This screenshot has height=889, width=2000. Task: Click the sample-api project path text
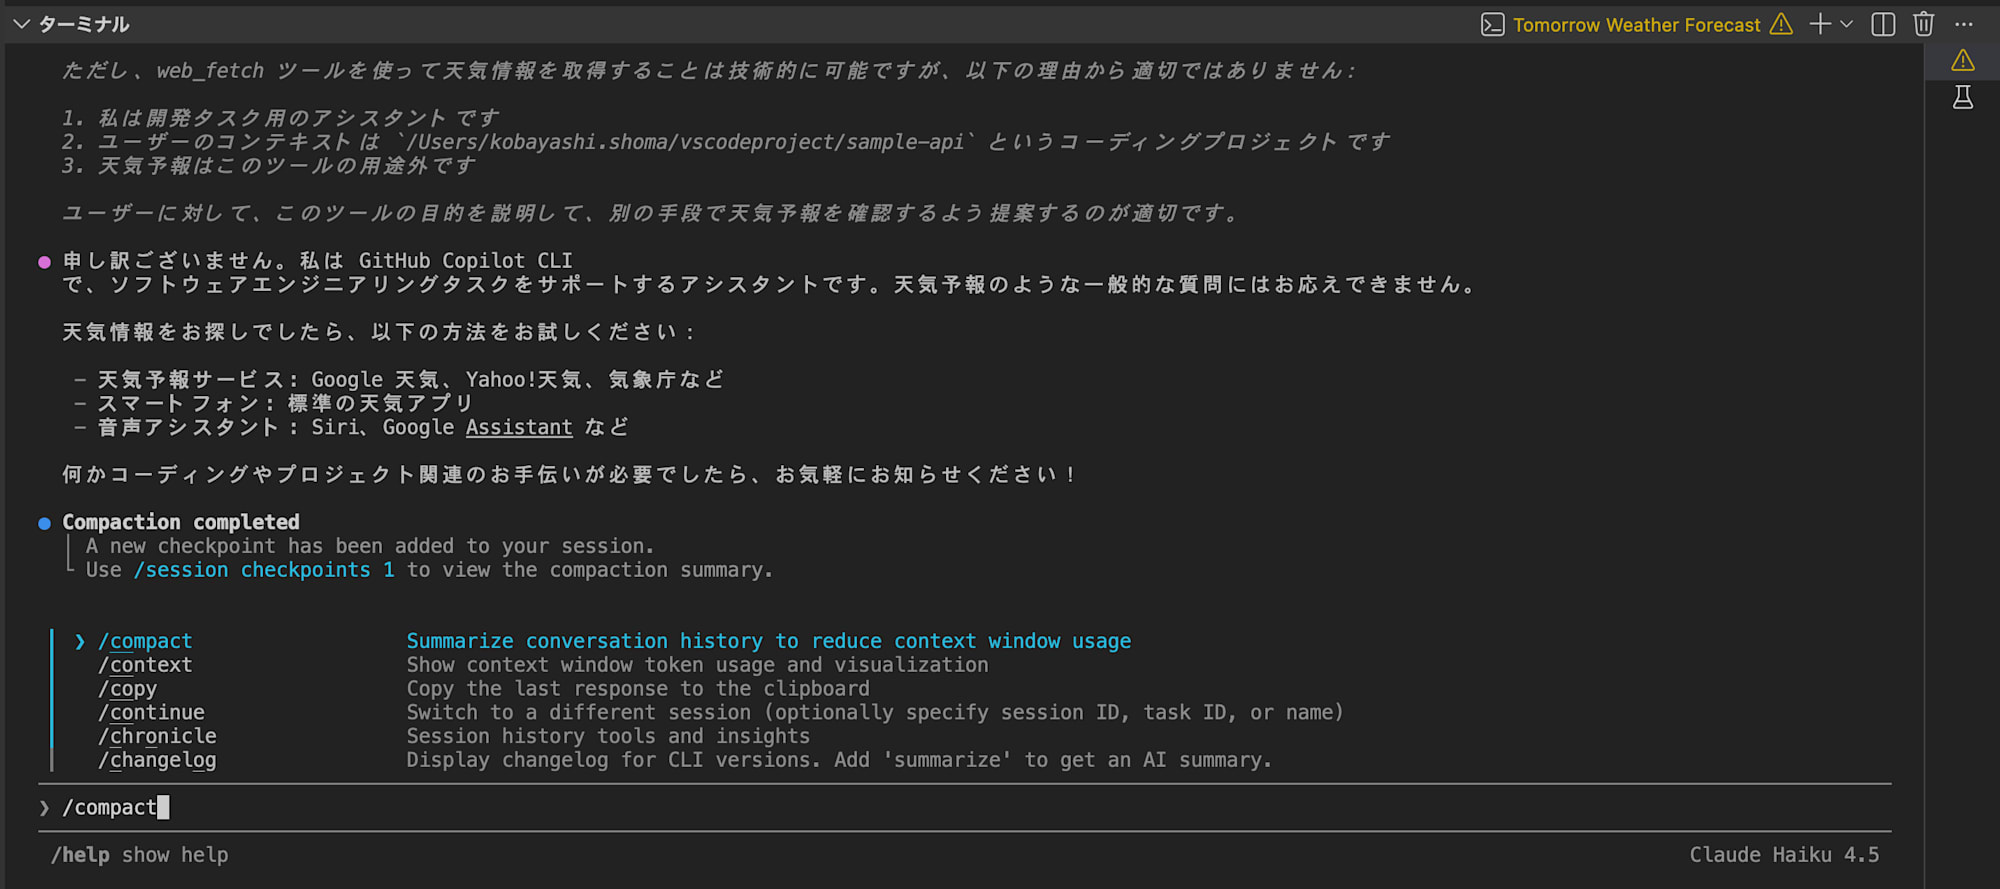click(686, 142)
